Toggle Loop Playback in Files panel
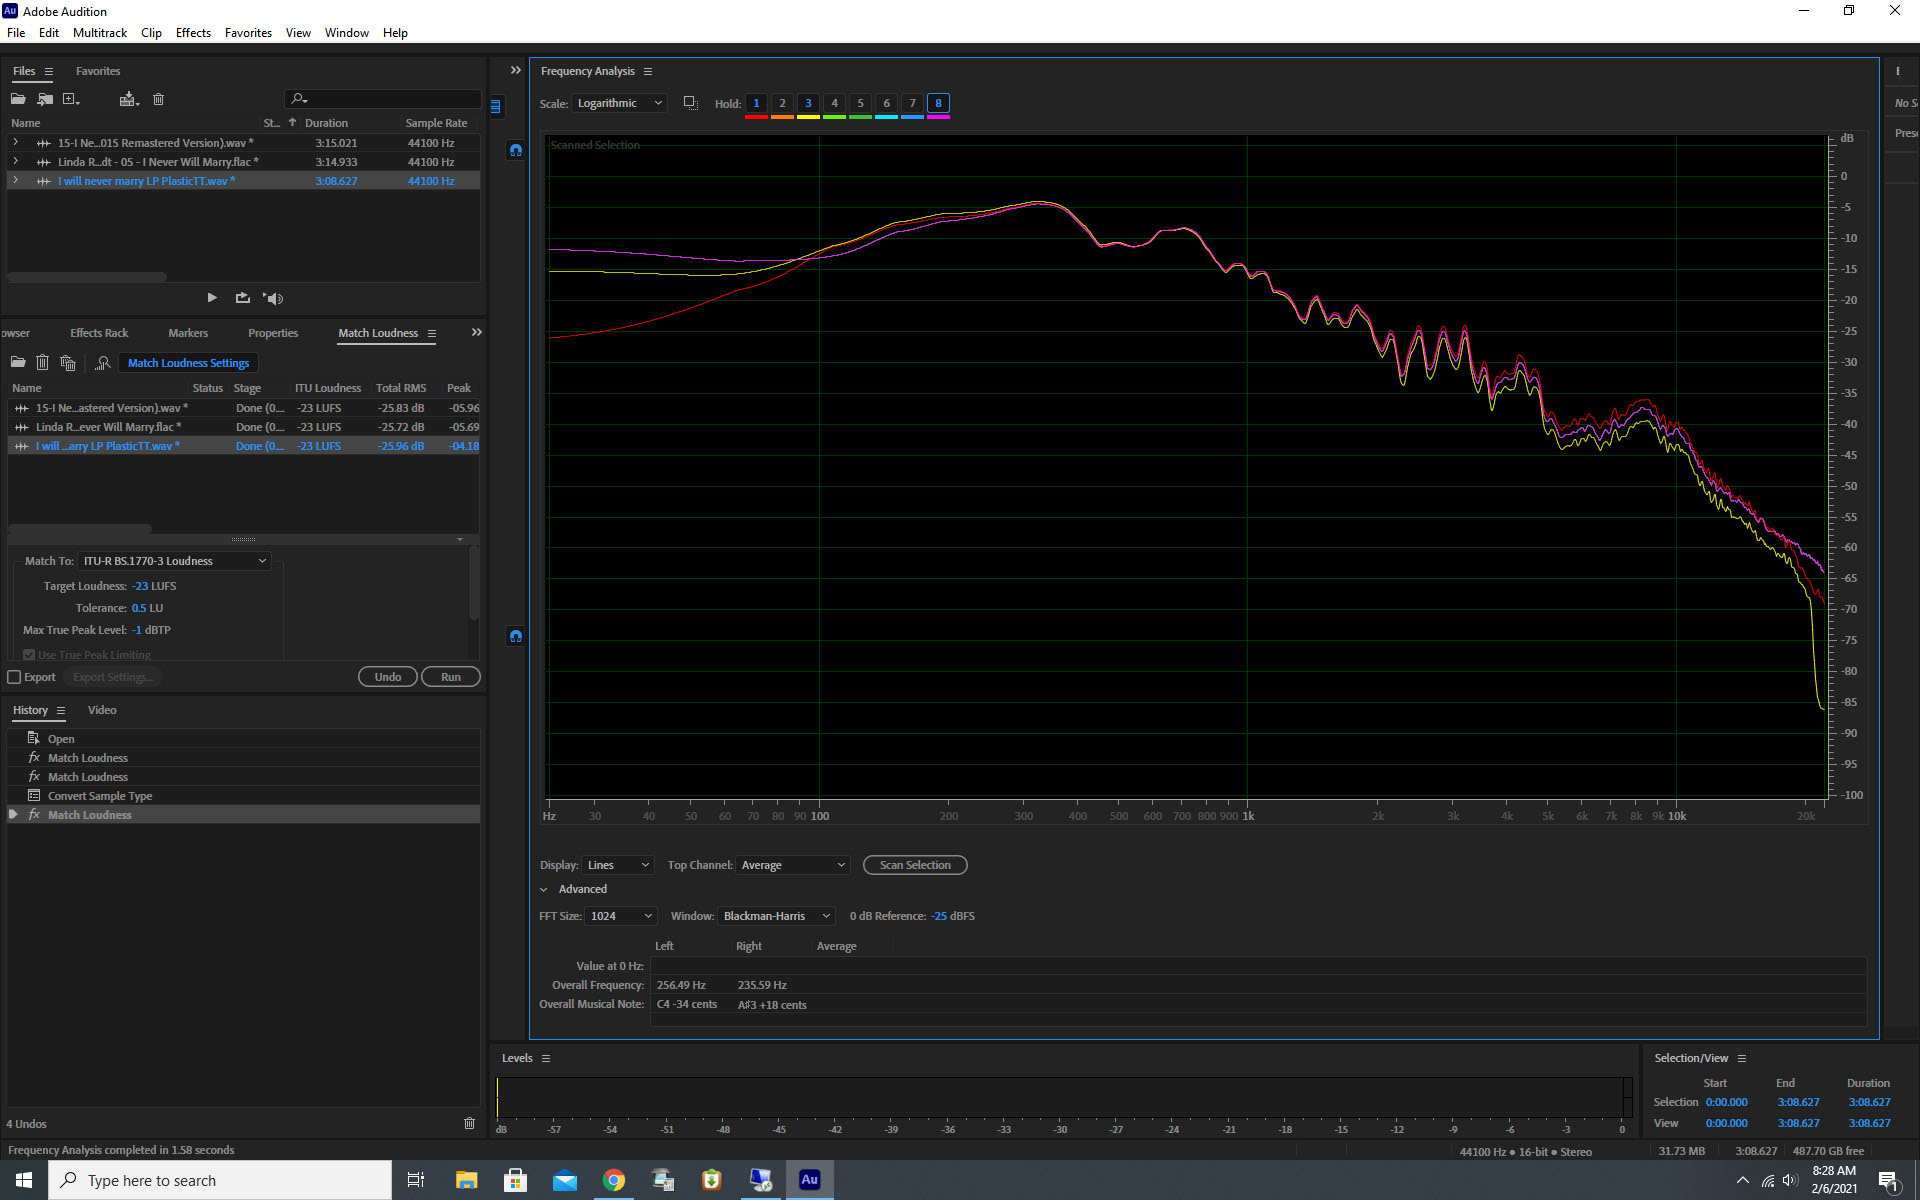The image size is (1920, 1200). (x=242, y=298)
